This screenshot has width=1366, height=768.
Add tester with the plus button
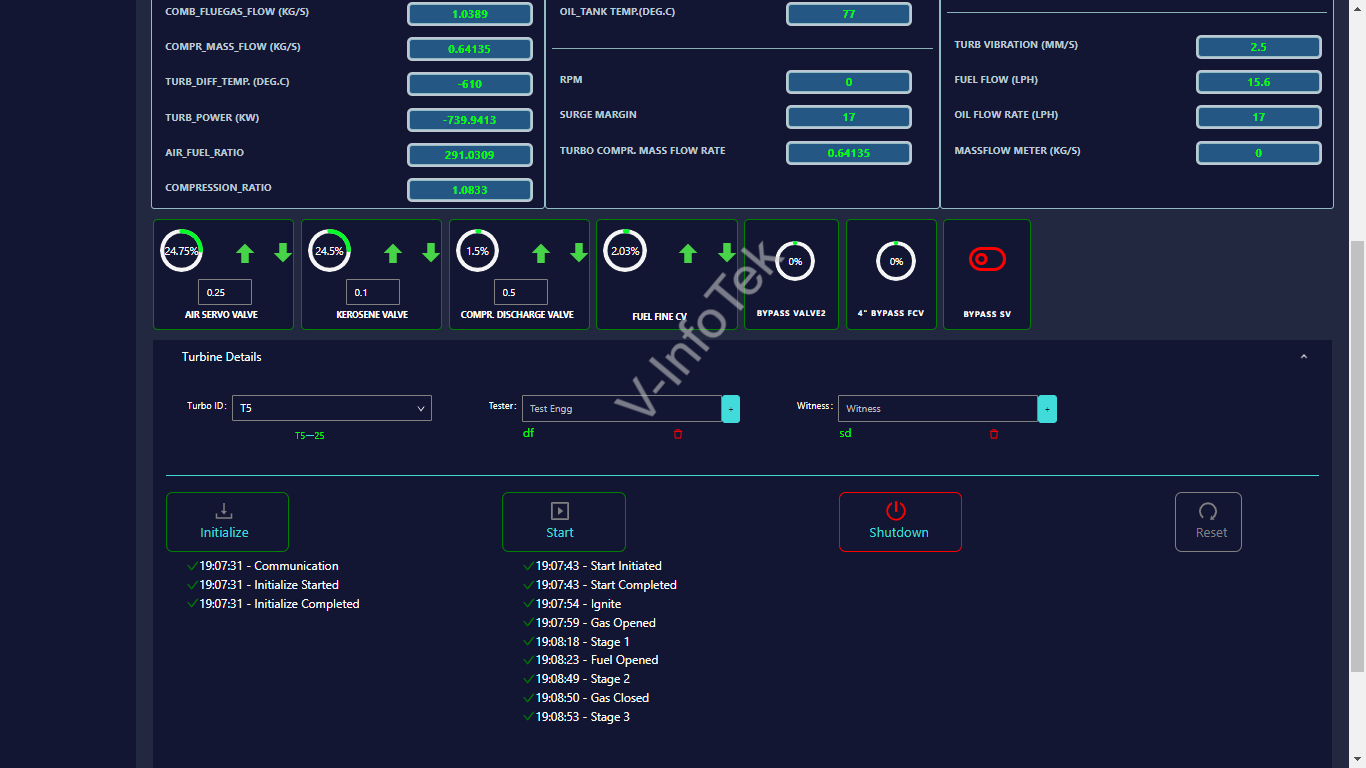[731, 408]
